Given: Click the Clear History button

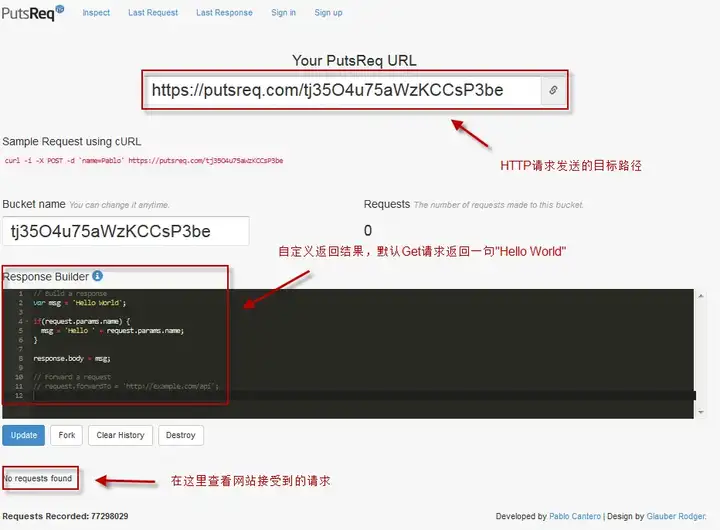Looking at the screenshot, I should (120, 435).
